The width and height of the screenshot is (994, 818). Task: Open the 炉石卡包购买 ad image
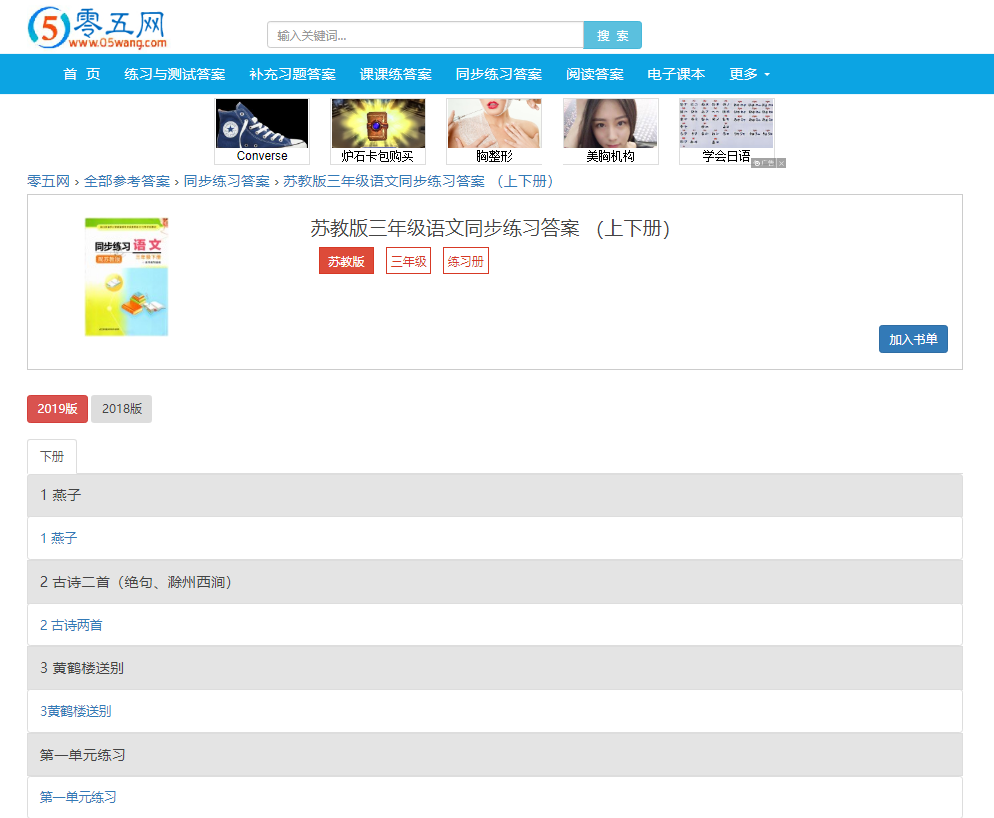[x=378, y=124]
